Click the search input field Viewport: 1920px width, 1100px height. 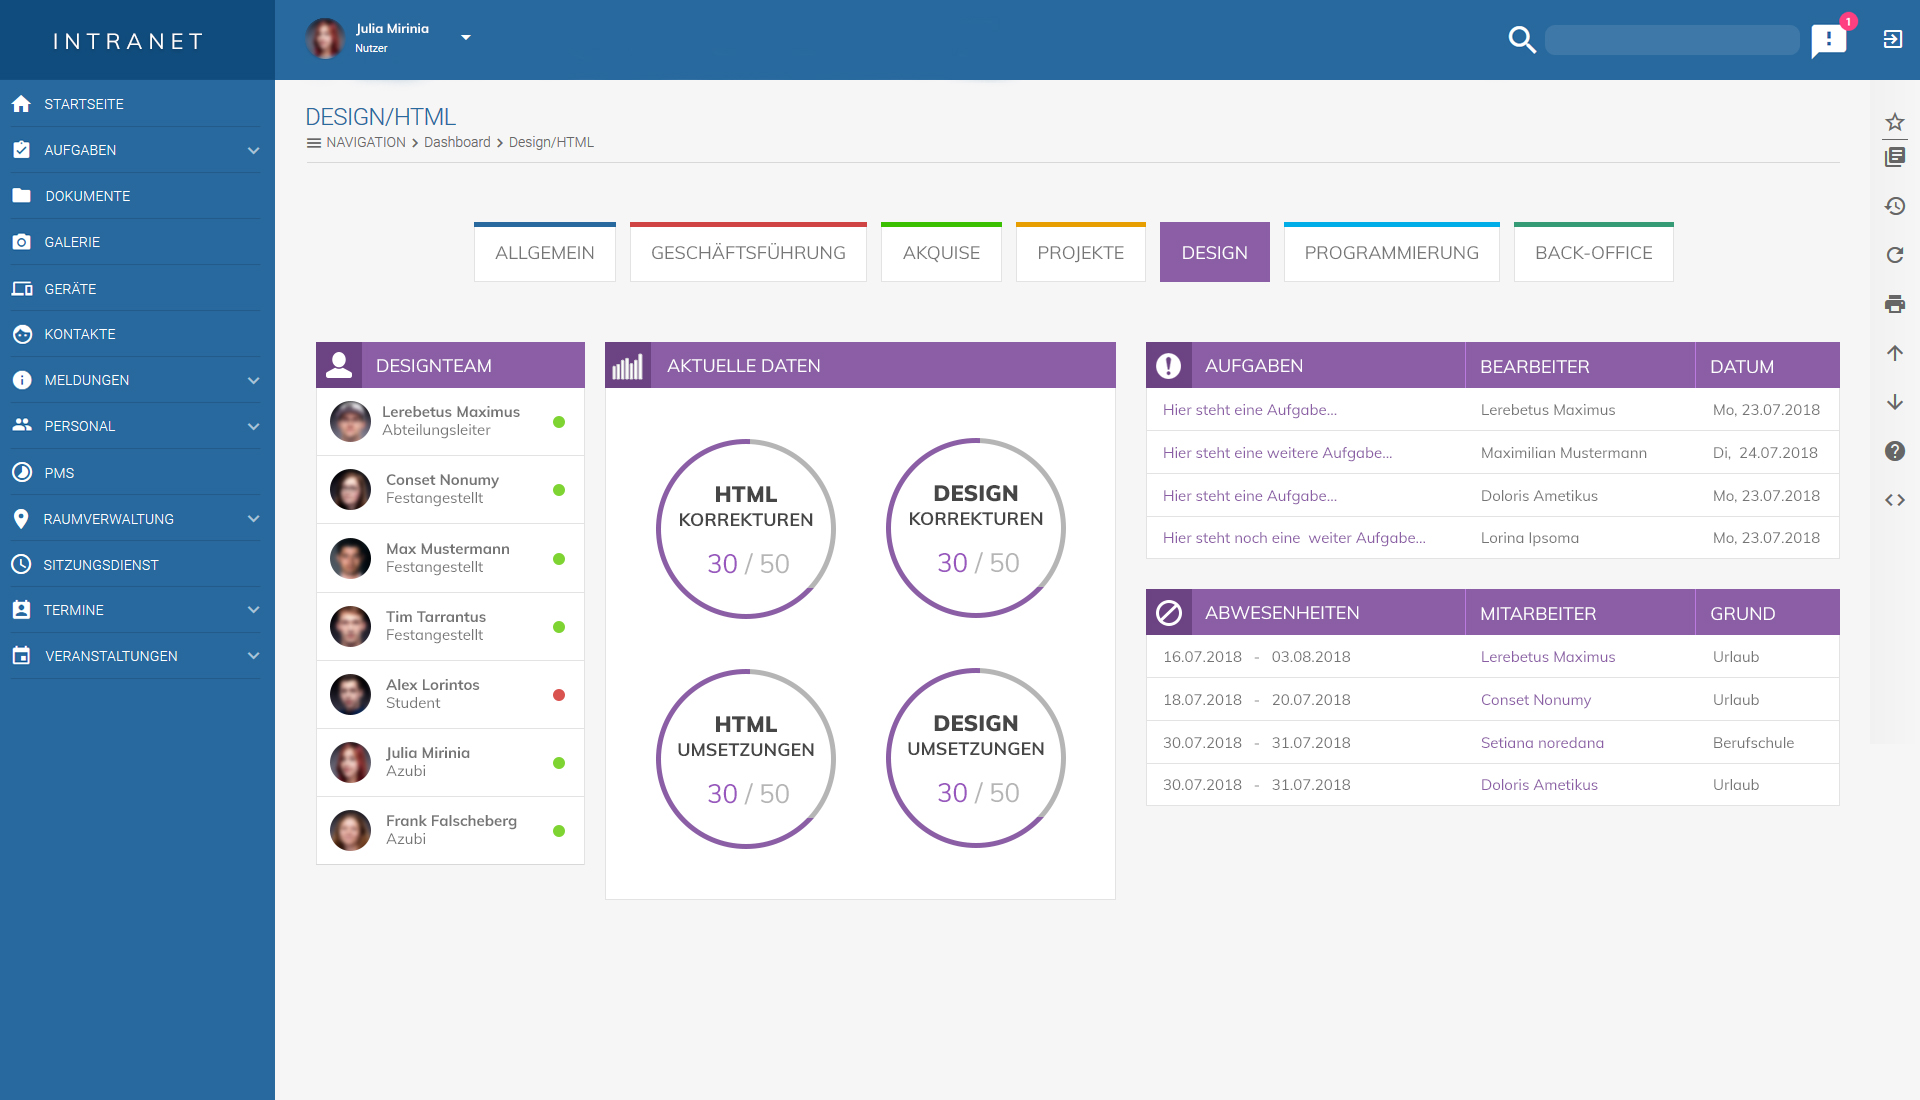click(1672, 40)
